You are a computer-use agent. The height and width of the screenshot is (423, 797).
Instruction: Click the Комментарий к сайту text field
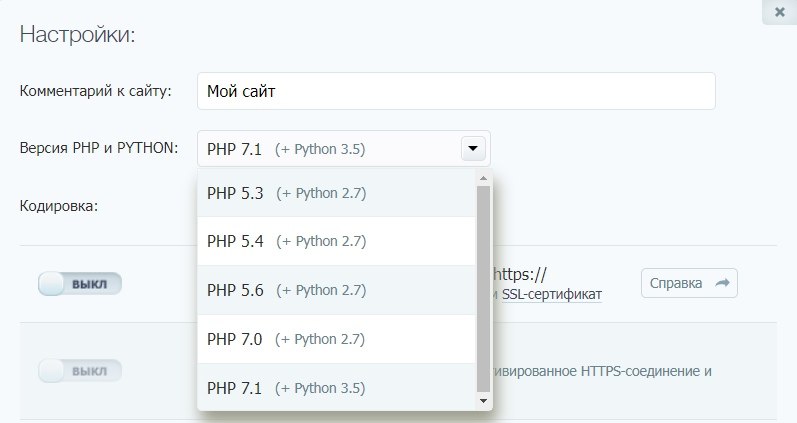[456, 91]
